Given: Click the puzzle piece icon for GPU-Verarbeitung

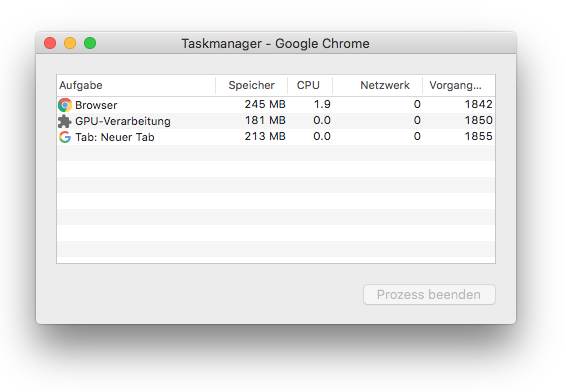Looking at the screenshot, I should (65, 121).
